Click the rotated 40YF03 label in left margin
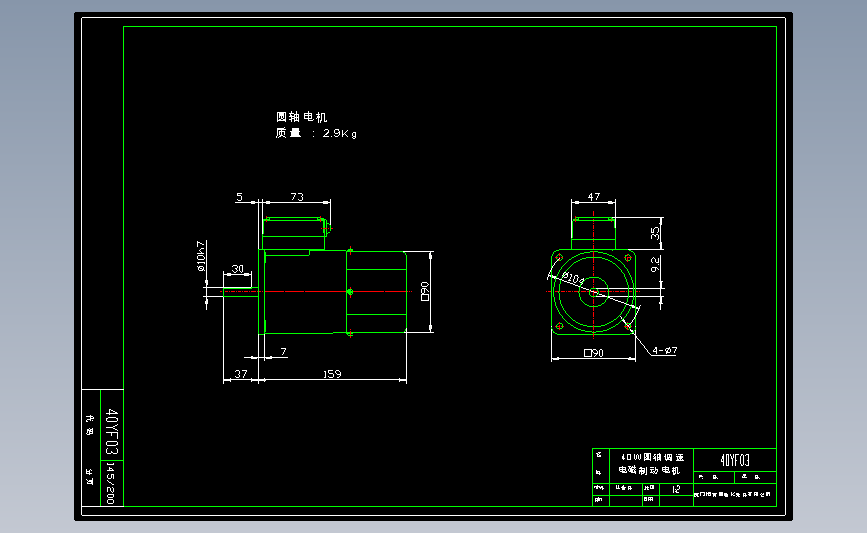The image size is (867, 533). click(112, 431)
